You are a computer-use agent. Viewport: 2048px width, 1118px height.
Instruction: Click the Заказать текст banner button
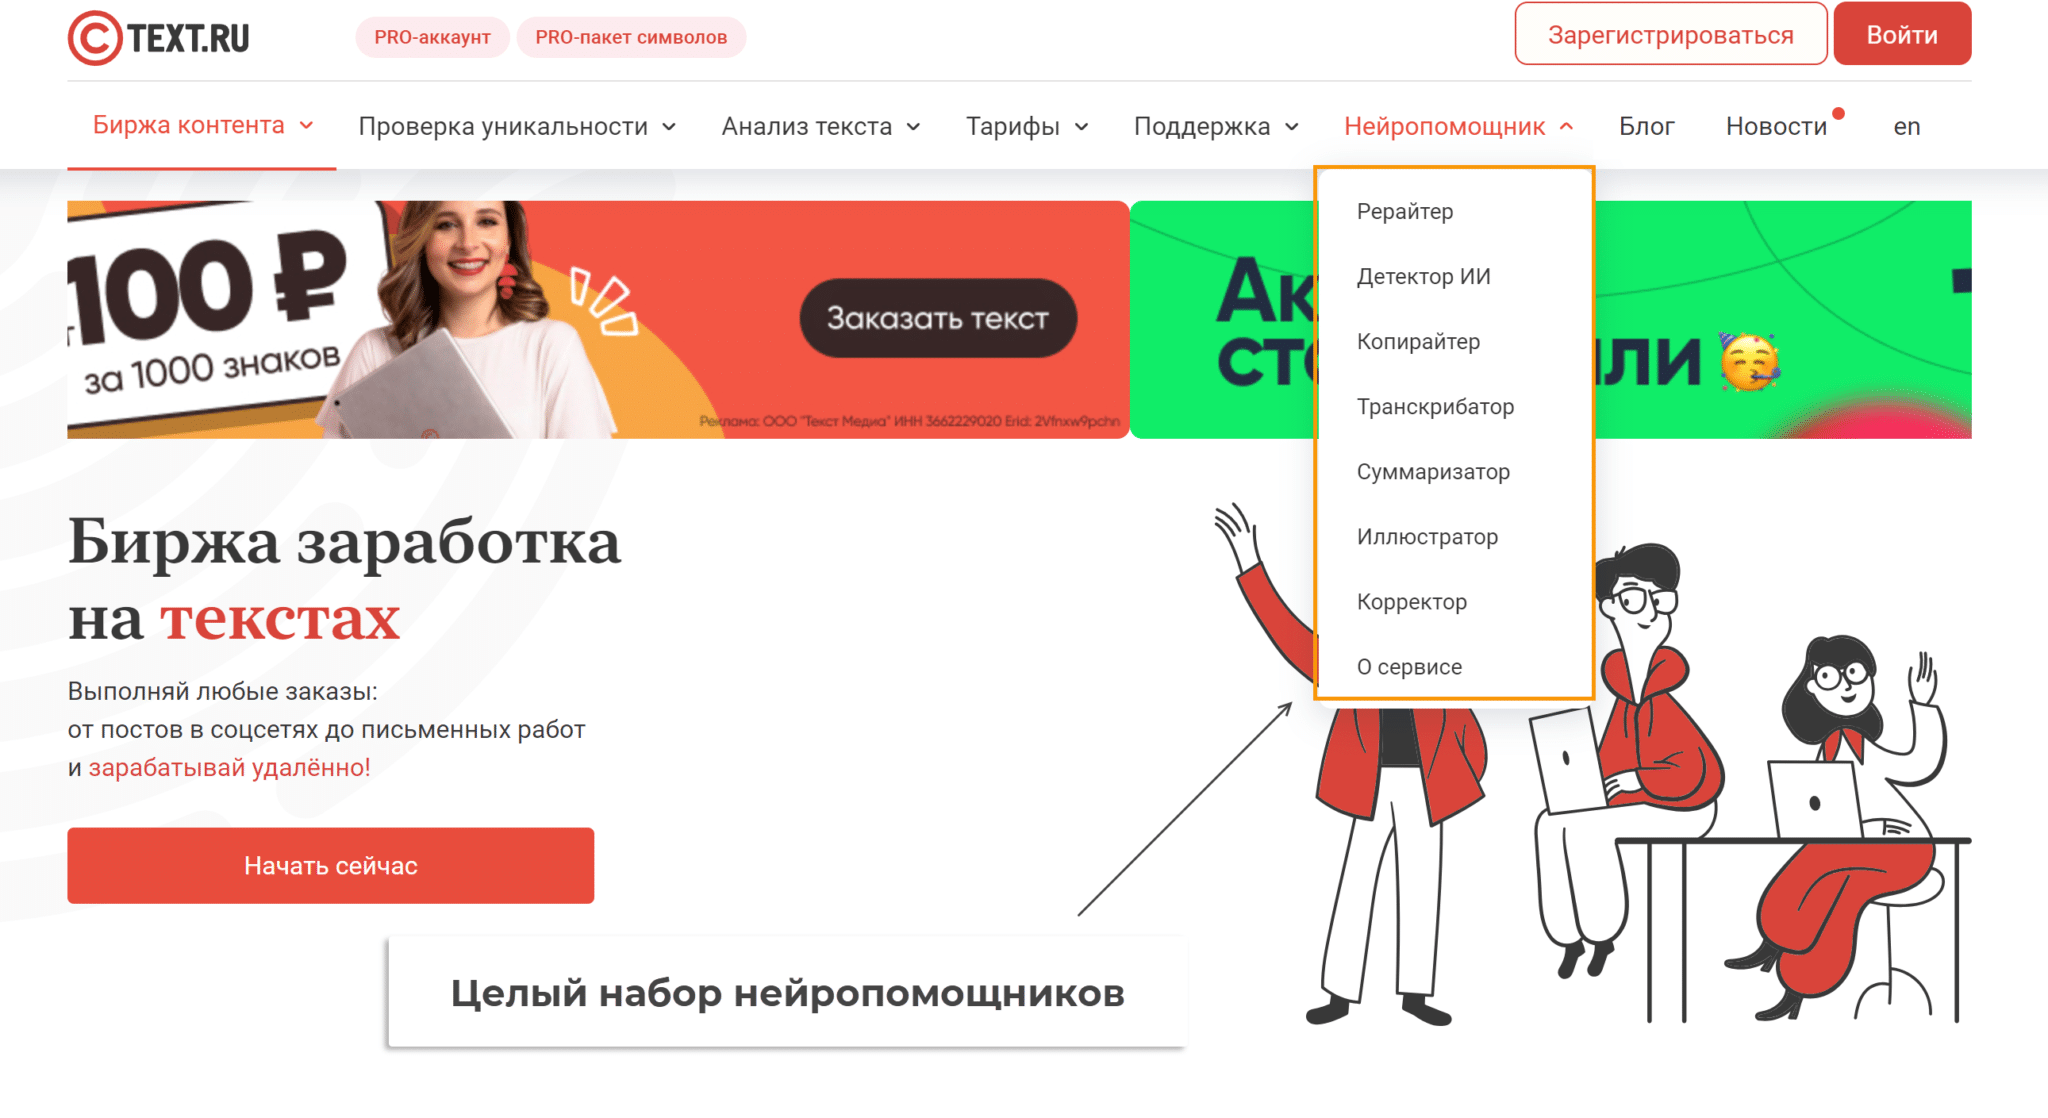[x=938, y=318]
